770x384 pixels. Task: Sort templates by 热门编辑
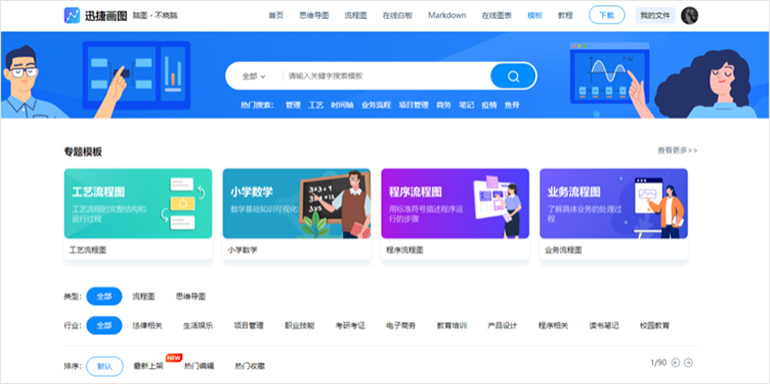[x=199, y=366]
